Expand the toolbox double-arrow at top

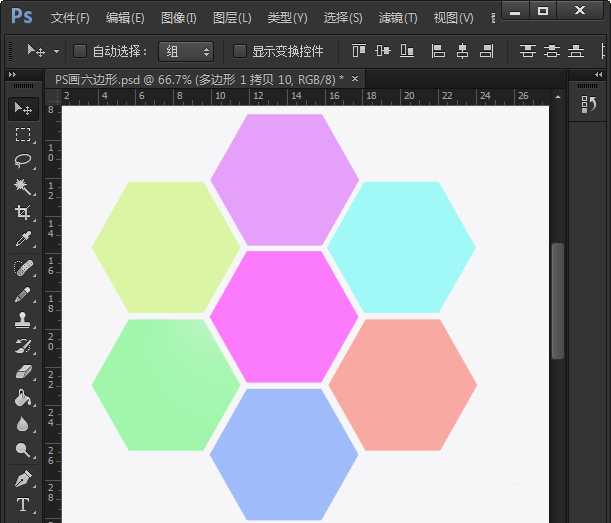[12, 75]
